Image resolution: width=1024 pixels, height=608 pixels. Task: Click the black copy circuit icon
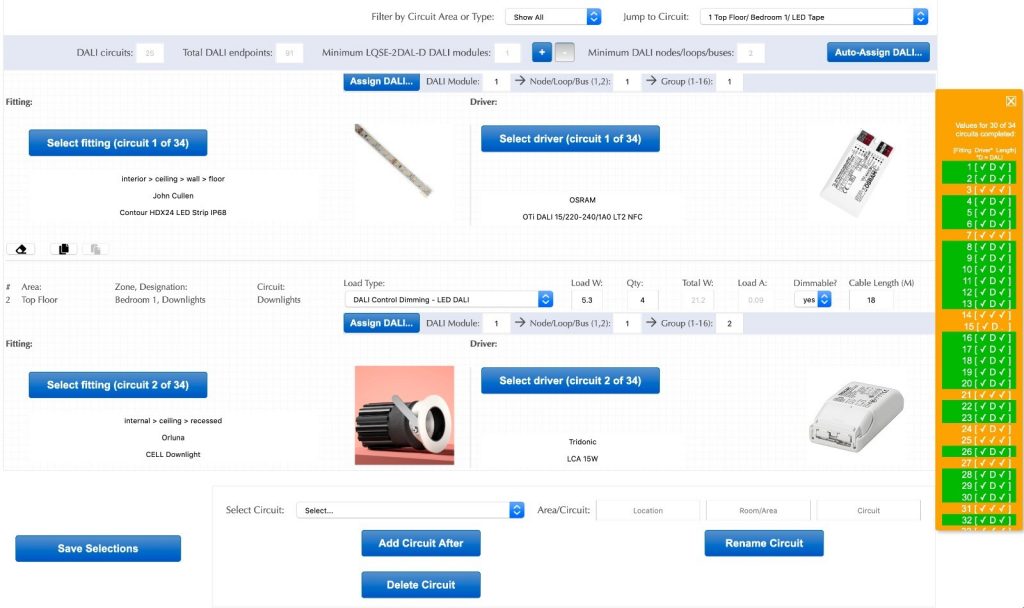[62, 249]
